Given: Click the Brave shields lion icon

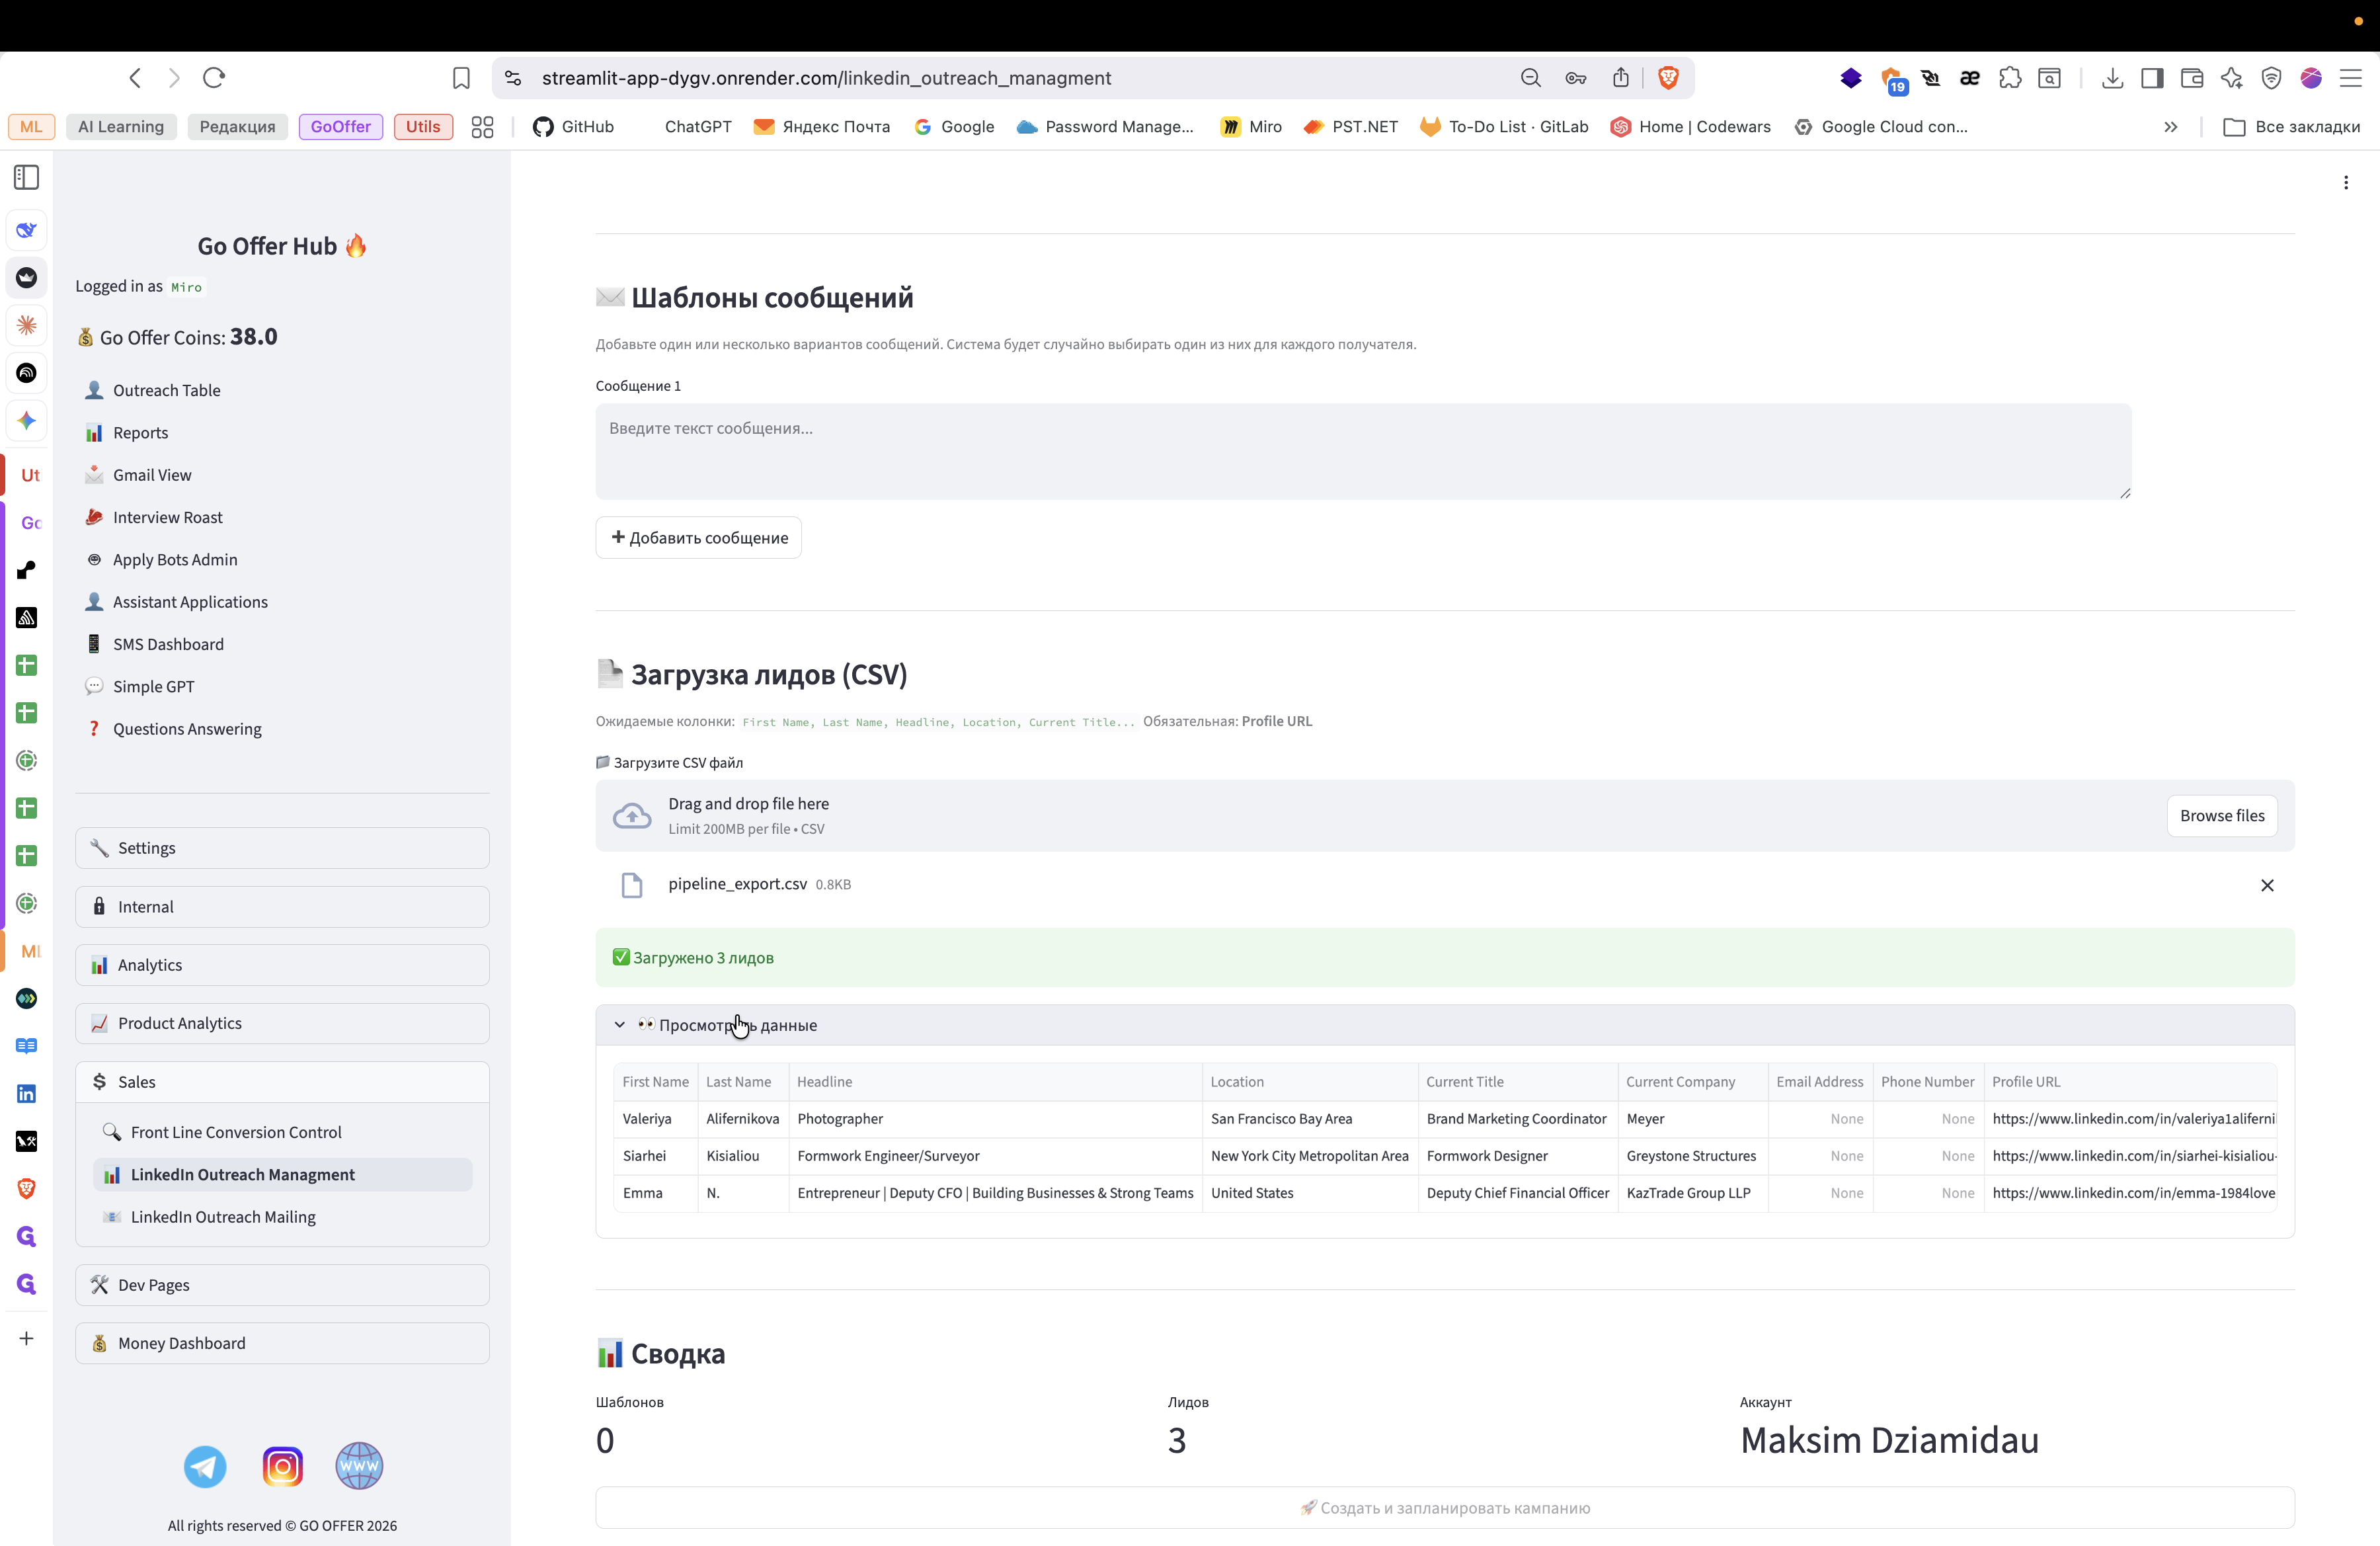Looking at the screenshot, I should pyautogui.click(x=1668, y=78).
